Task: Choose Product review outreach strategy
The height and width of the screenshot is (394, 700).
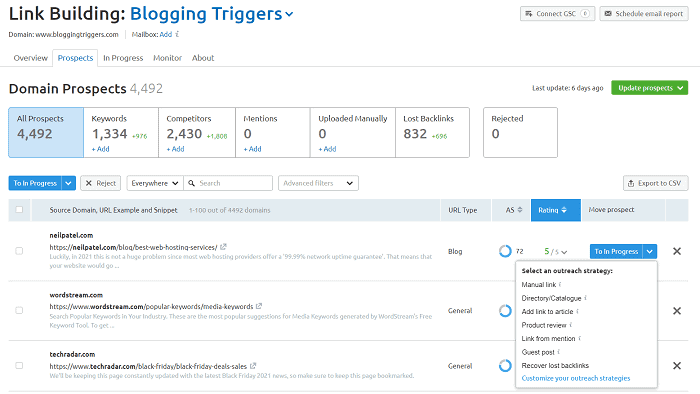Action: click(544, 325)
